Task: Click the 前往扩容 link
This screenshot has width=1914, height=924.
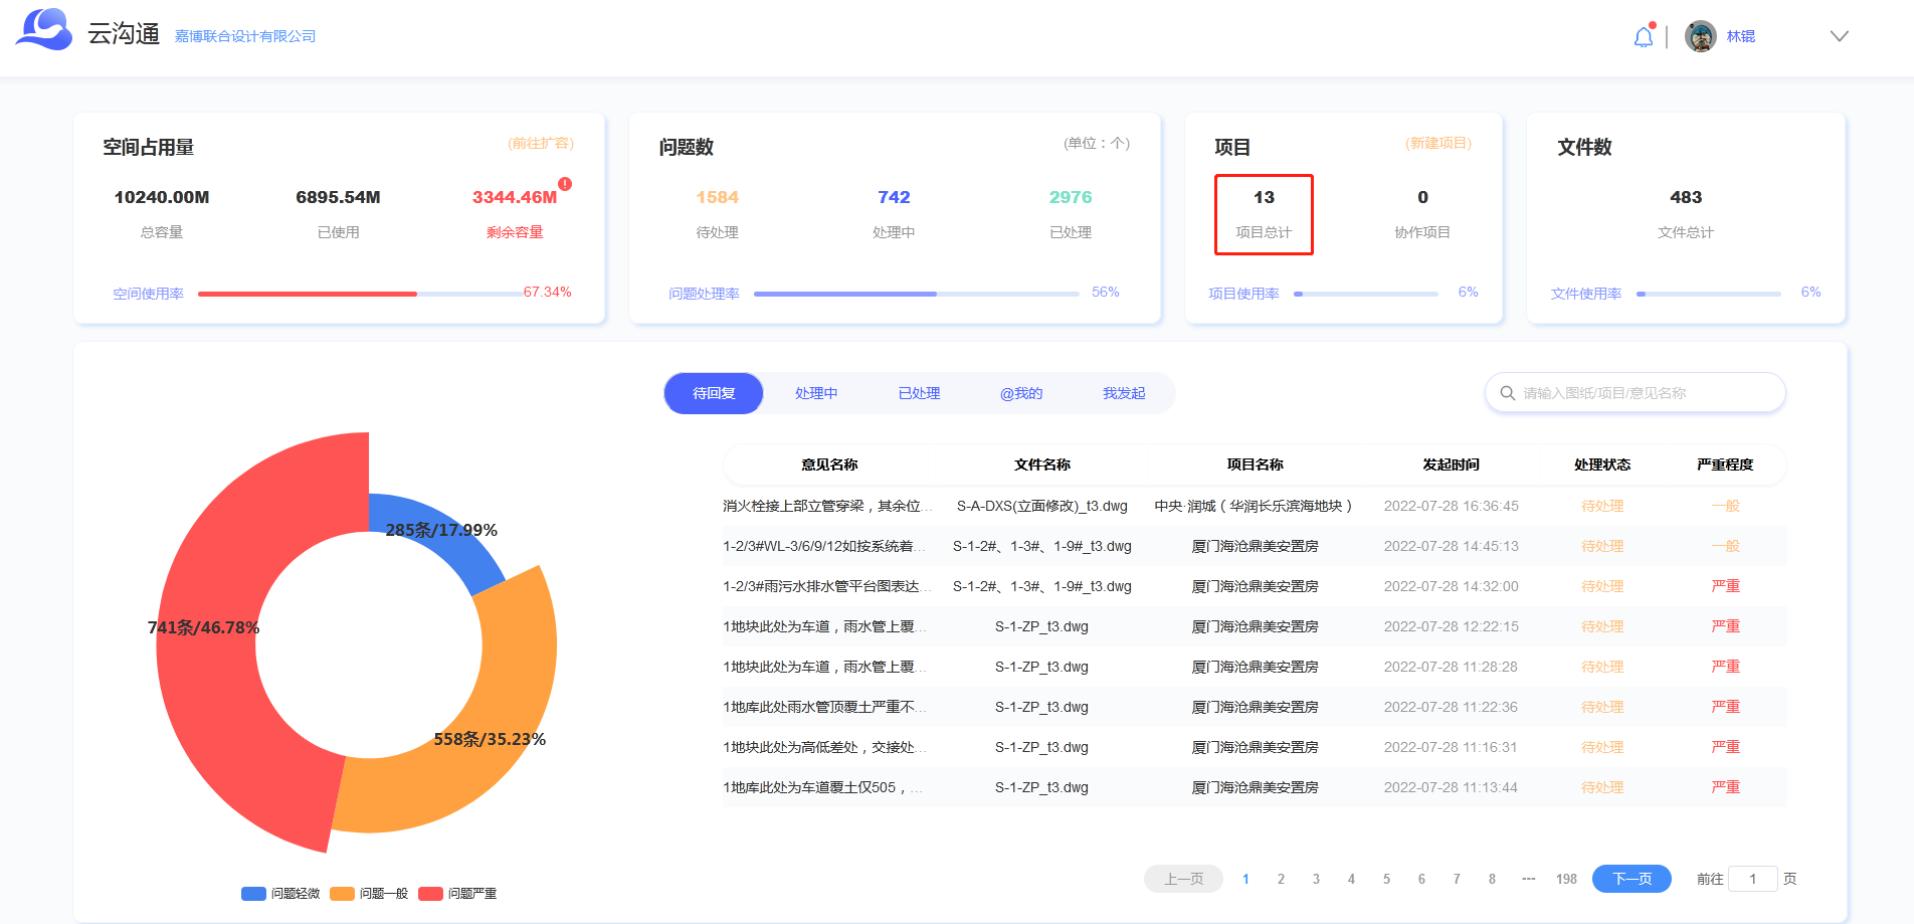Action: pyautogui.click(x=540, y=144)
